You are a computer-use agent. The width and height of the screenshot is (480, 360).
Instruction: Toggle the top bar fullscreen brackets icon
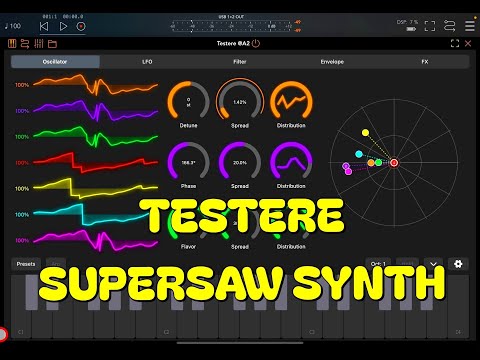[430, 26]
